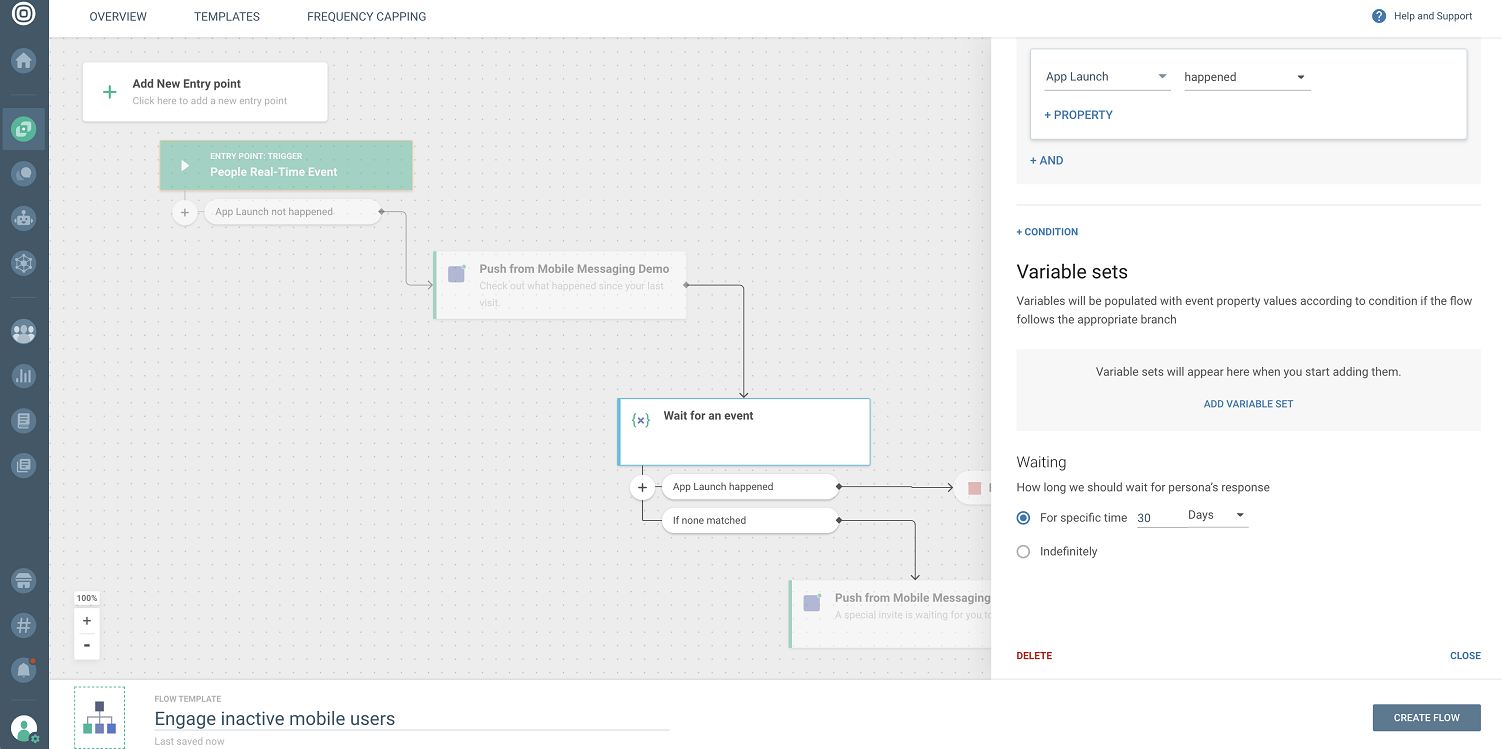Click the Add Variable Set link
Image resolution: width=1502 pixels, height=749 pixels.
(1248, 404)
